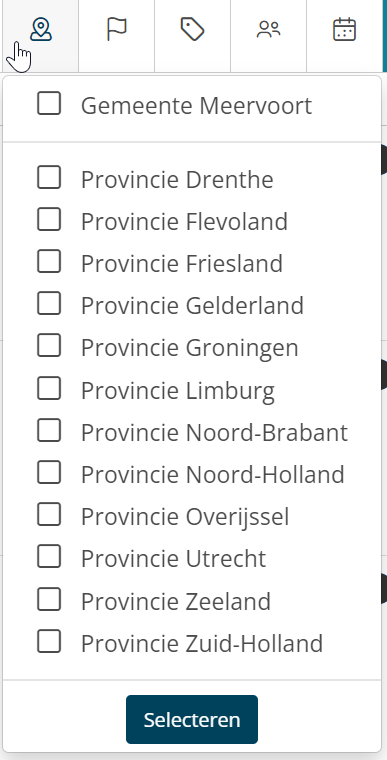
Task: Open the tag label filter icon
Action: (x=193, y=30)
